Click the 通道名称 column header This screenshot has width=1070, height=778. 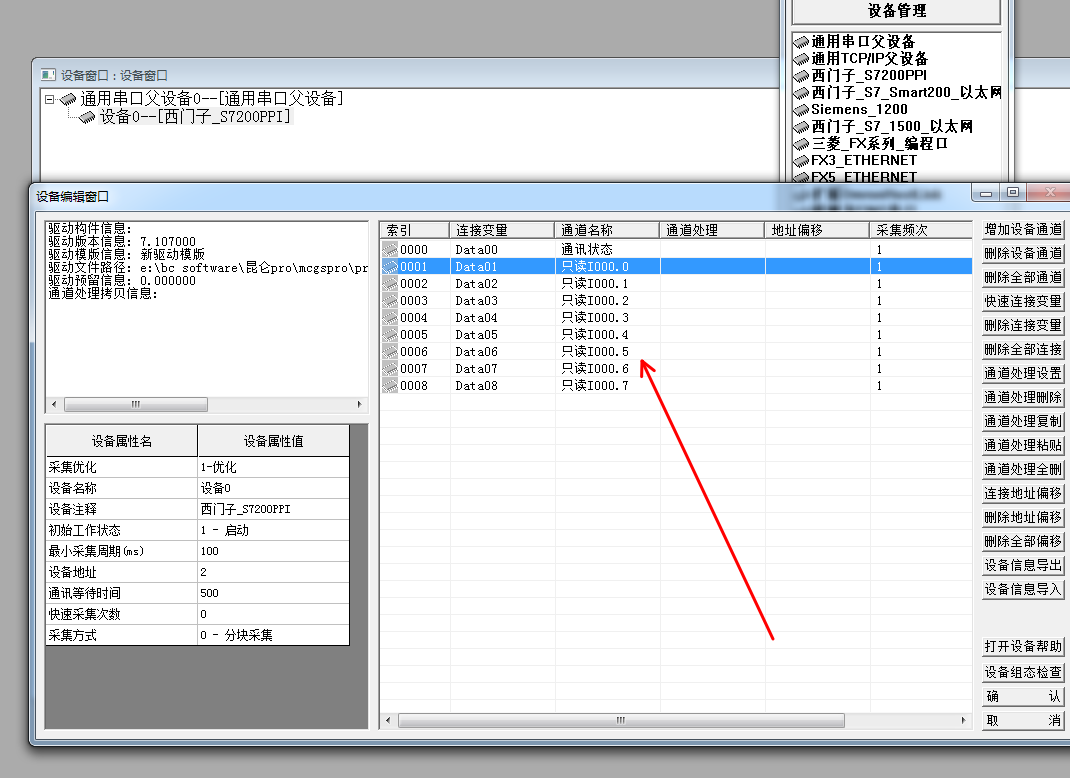[x=607, y=230]
